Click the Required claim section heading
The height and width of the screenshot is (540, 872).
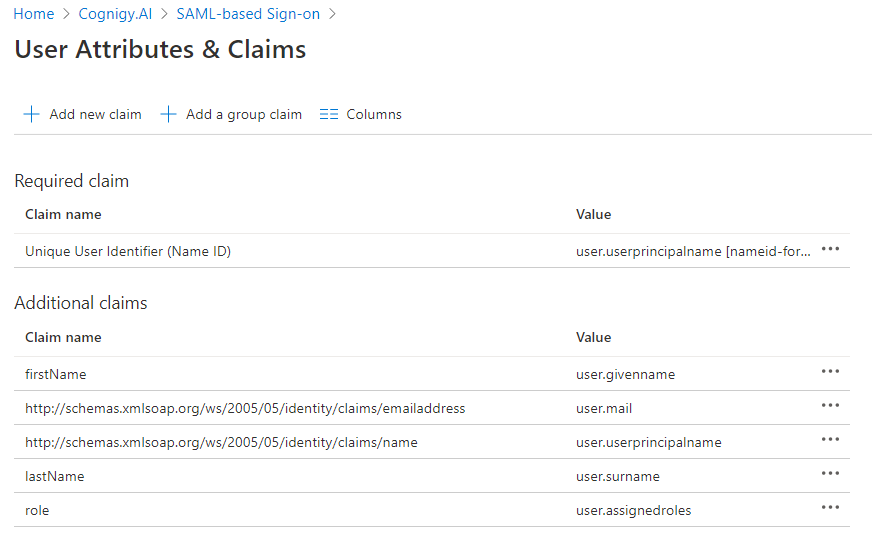coord(71,181)
